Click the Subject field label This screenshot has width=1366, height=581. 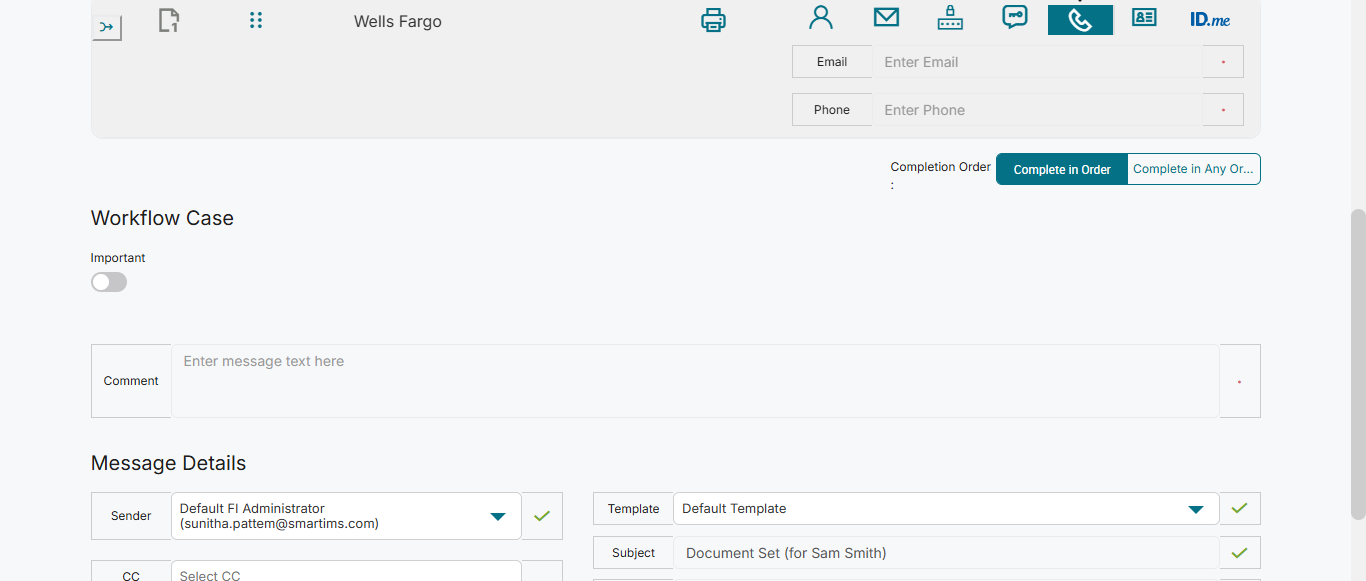[633, 552]
